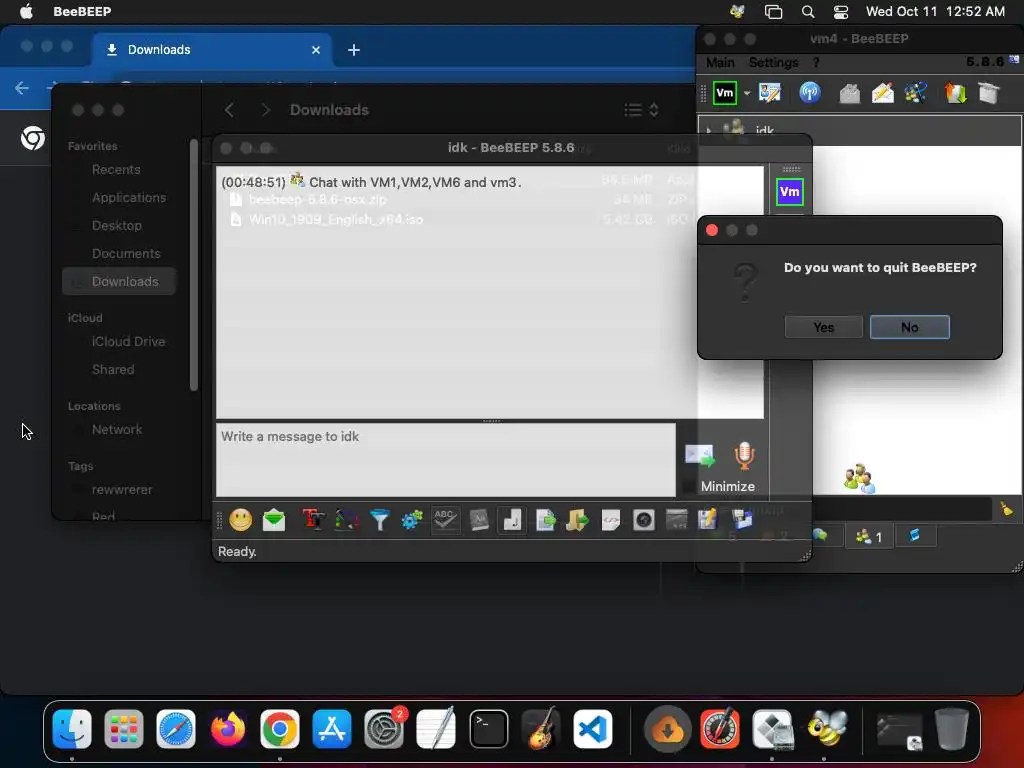This screenshot has height=768, width=1024.
Task: Open the font color wheel icon
Action: tap(346, 520)
